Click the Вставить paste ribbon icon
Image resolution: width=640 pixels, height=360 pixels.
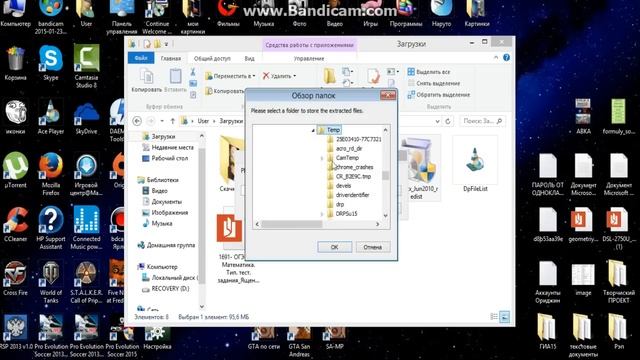point(176,80)
